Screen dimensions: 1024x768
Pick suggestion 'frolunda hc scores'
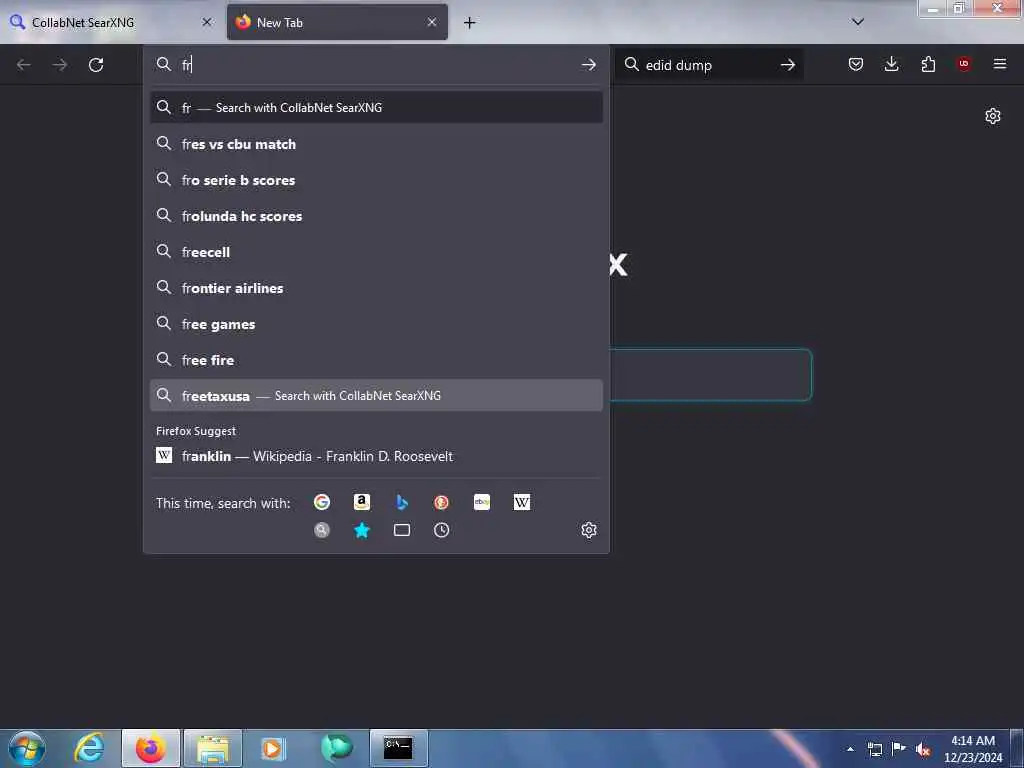point(376,216)
